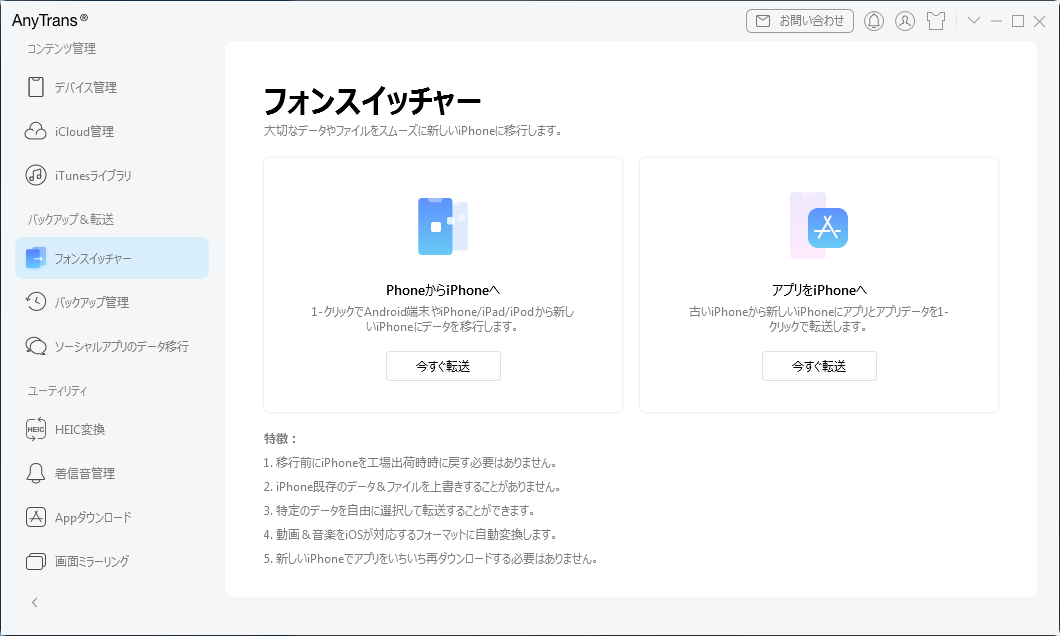The width and height of the screenshot is (1060, 636).
Task: Click the 着信音管理 bell icon in sidebar
Action: tap(36, 474)
